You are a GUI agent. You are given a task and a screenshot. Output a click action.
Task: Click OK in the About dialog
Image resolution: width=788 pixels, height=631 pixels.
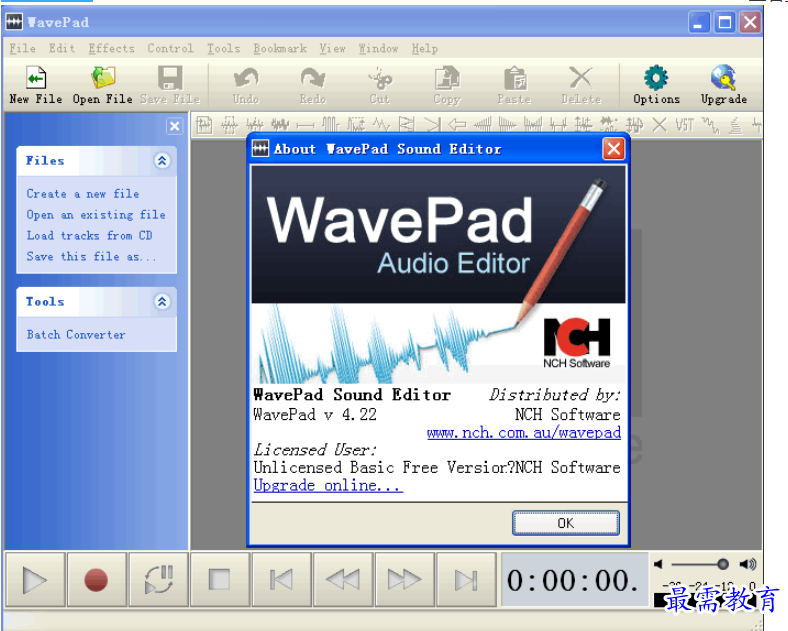point(565,523)
